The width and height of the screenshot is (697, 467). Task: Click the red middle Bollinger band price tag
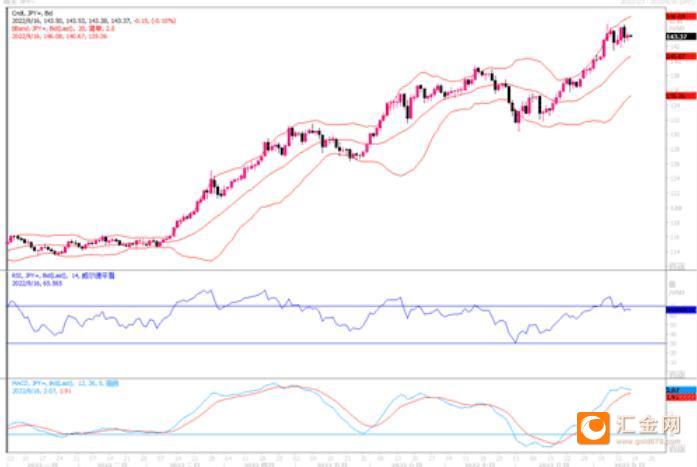point(681,56)
